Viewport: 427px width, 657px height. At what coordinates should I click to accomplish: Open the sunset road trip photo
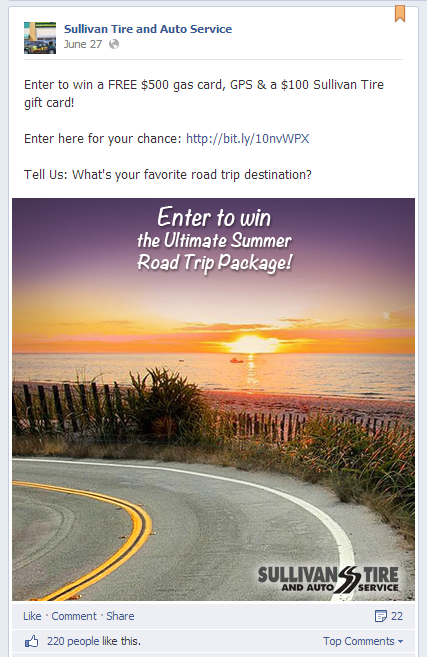pos(213,399)
